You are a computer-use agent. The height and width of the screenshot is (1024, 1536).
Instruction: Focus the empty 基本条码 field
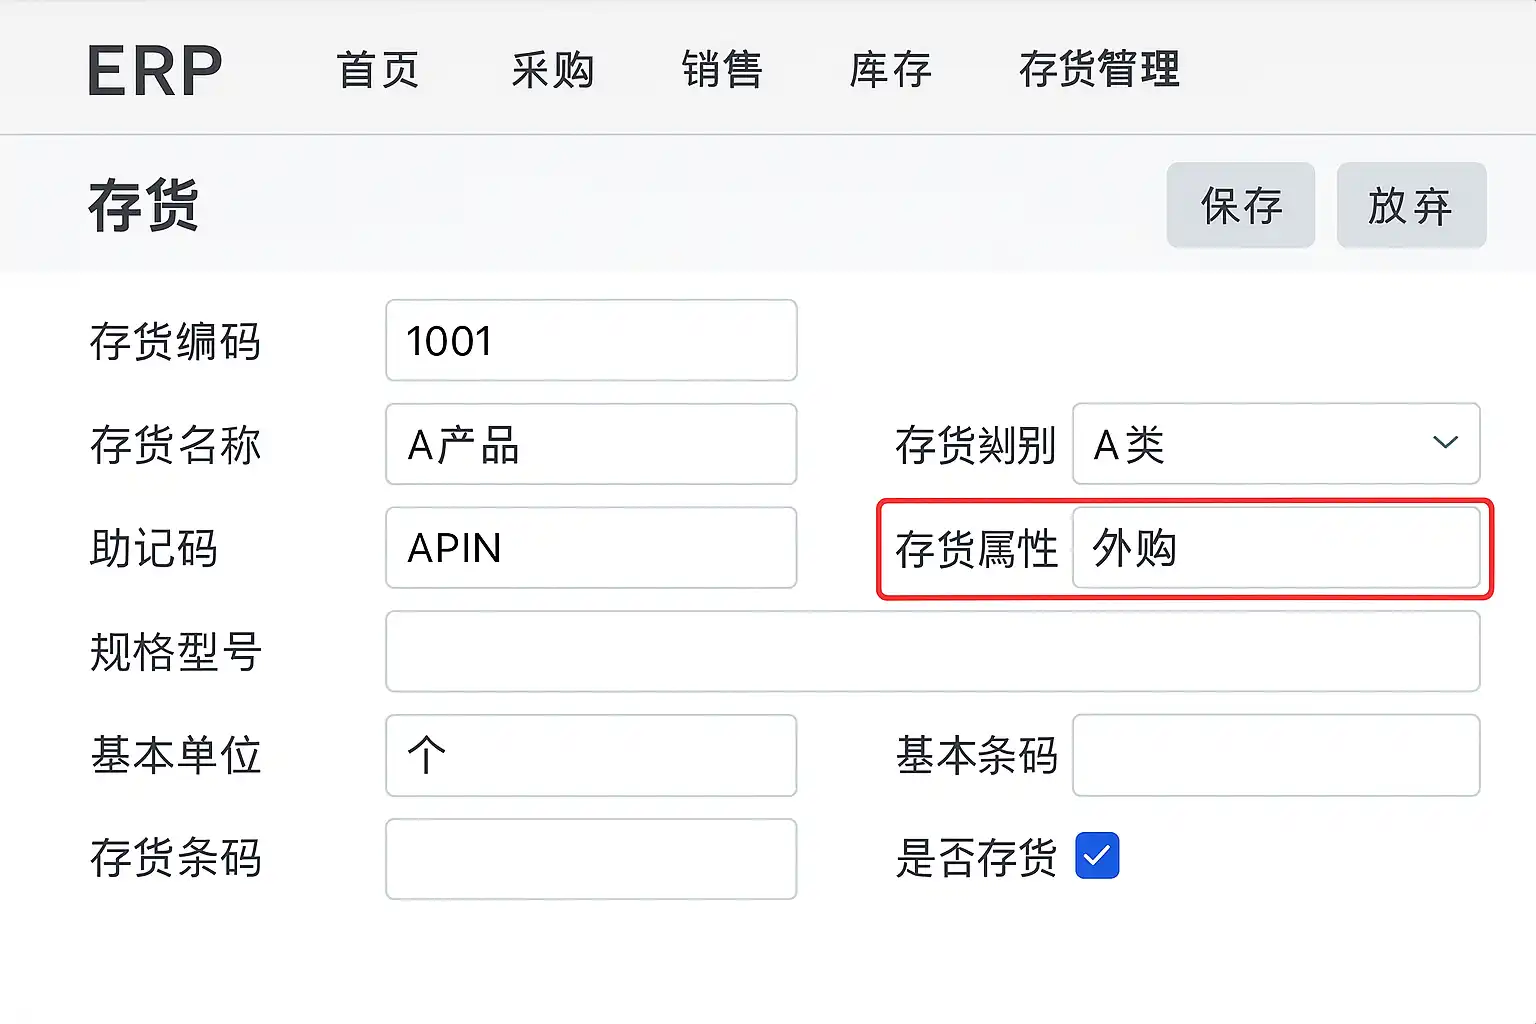[1275, 755]
